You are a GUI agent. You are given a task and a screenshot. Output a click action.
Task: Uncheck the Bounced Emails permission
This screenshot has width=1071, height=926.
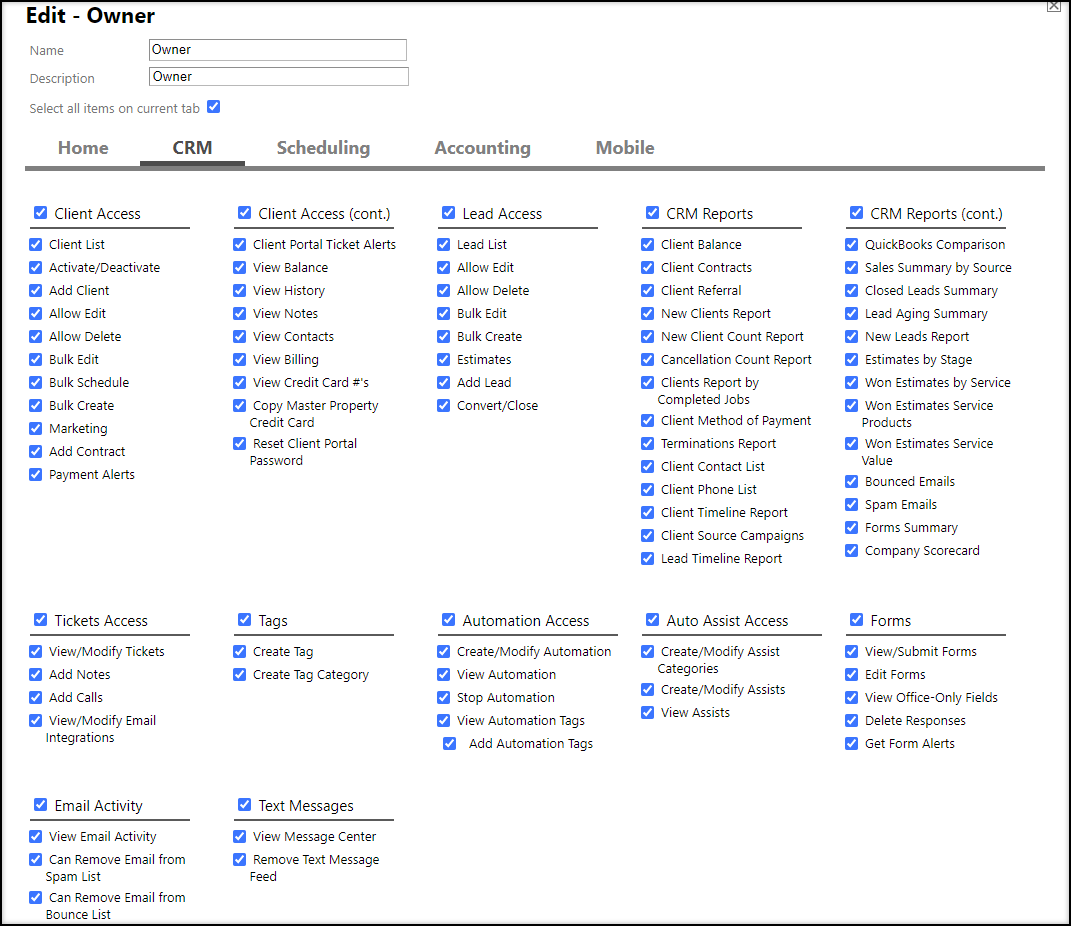click(x=851, y=481)
